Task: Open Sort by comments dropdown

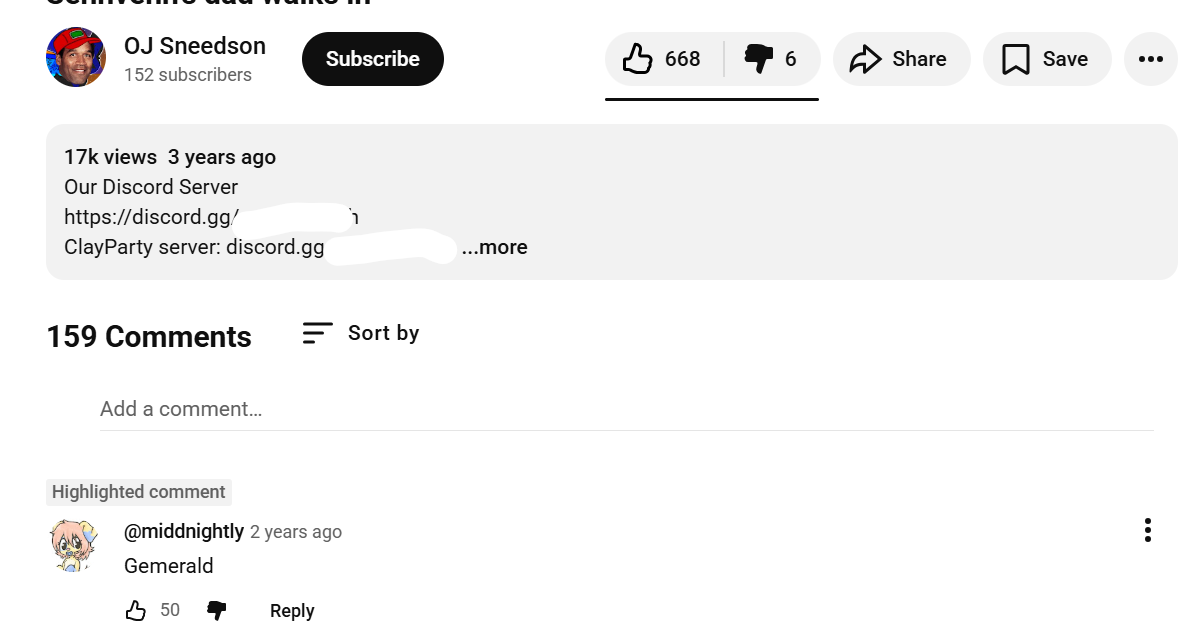Action: pyautogui.click(x=361, y=333)
